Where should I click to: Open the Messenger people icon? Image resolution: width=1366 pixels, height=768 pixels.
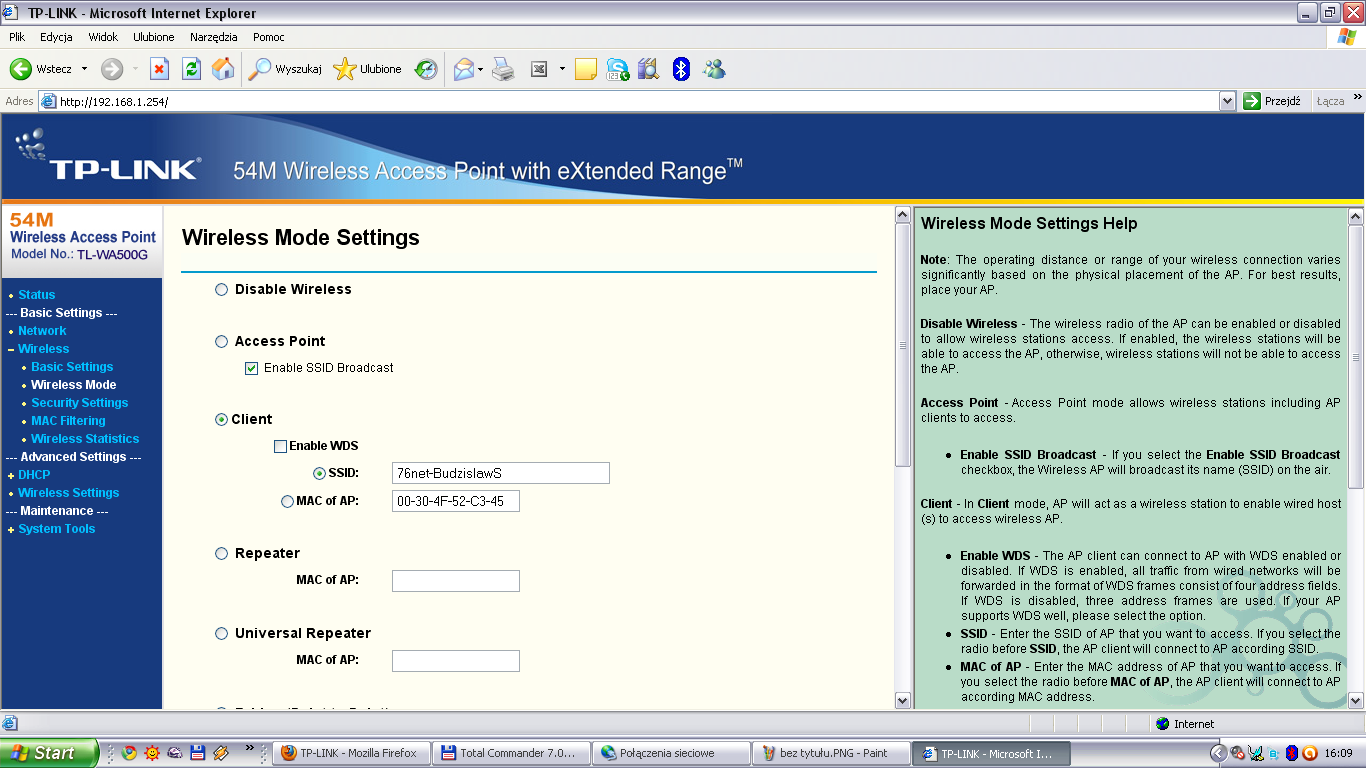(x=714, y=69)
